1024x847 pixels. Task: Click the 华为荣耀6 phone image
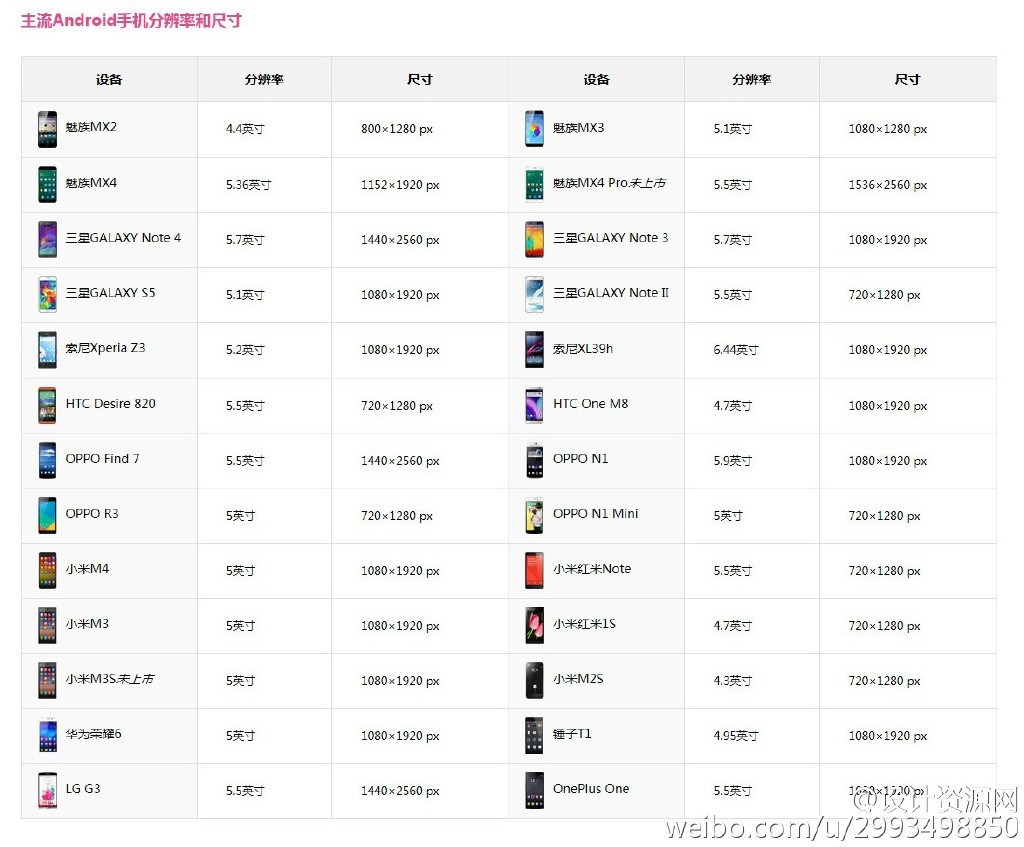tap(47, 735)
